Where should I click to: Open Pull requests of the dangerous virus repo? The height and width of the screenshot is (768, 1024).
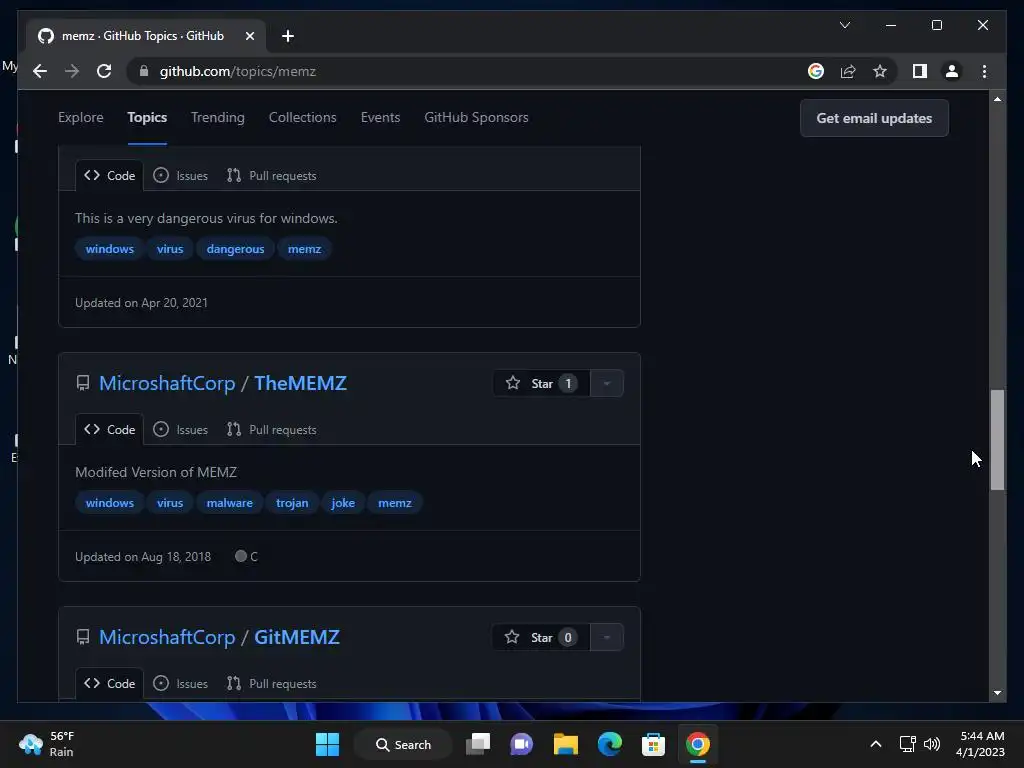point(271,176)
